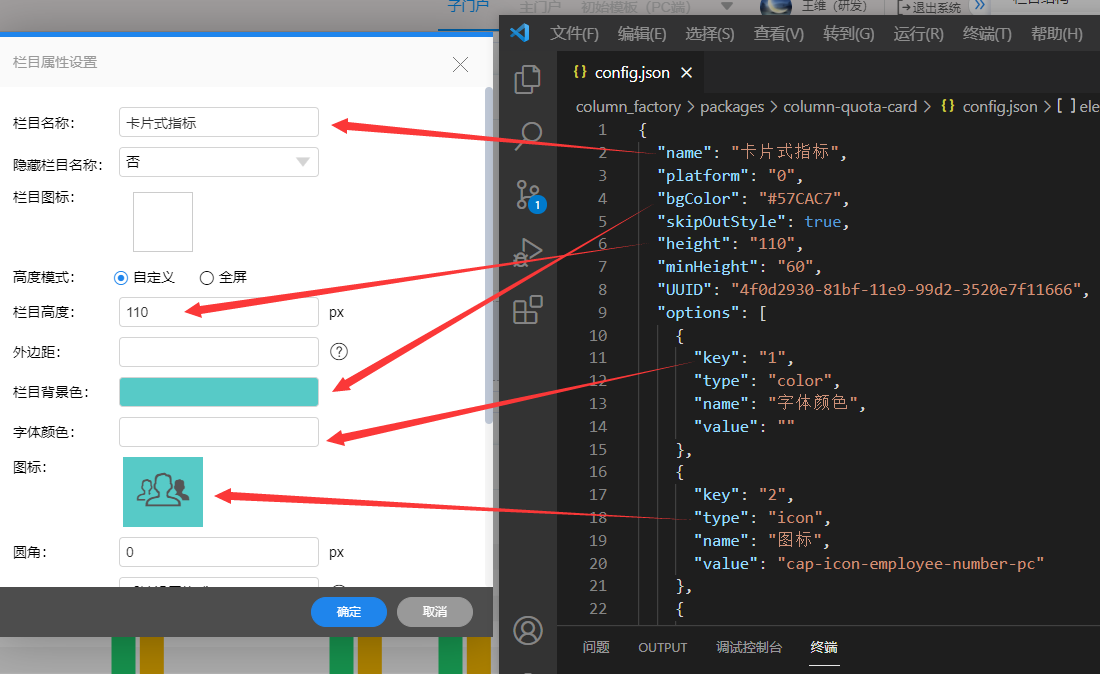Image resolution: width=1100 pixels, height=674 pixels.
Task: Click the 取消 button
Action: pos(434,612)
